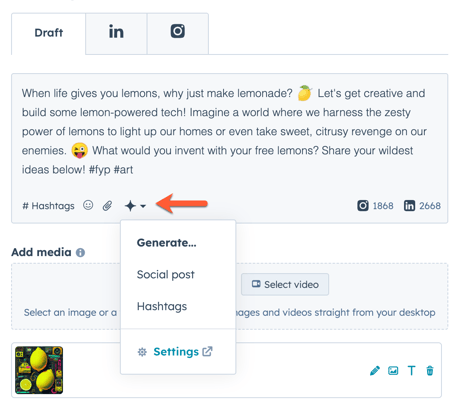Click the # Hashtags button
463x408 pixels.
click(x=48, y=206)
